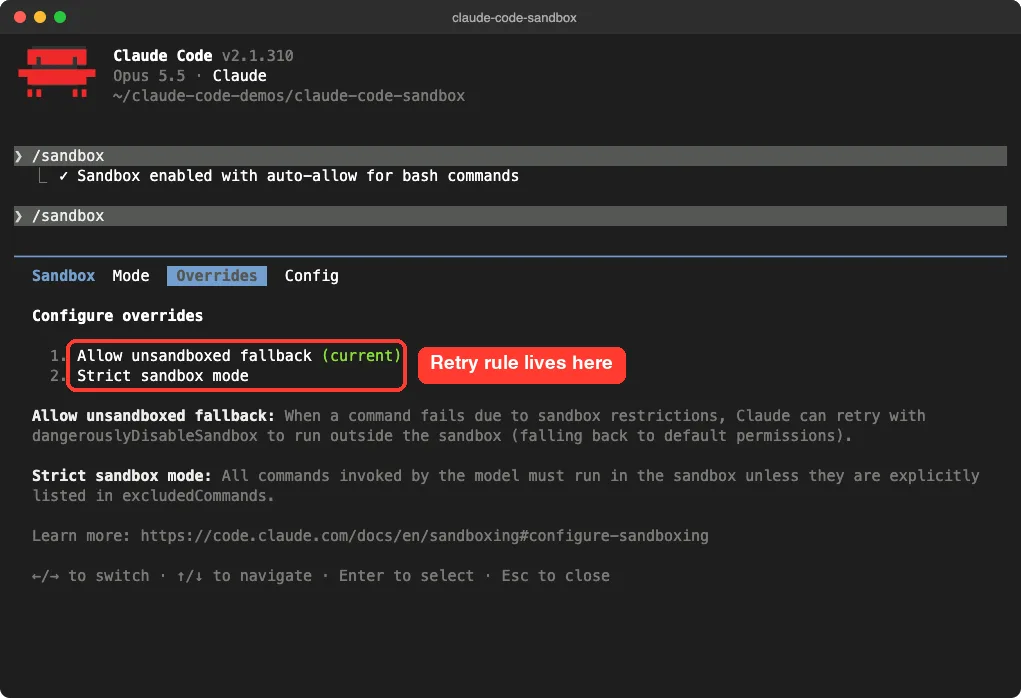1021x698 pixels.
Task: Click the Opus 5.5 model label
Action: coord(149,76)
